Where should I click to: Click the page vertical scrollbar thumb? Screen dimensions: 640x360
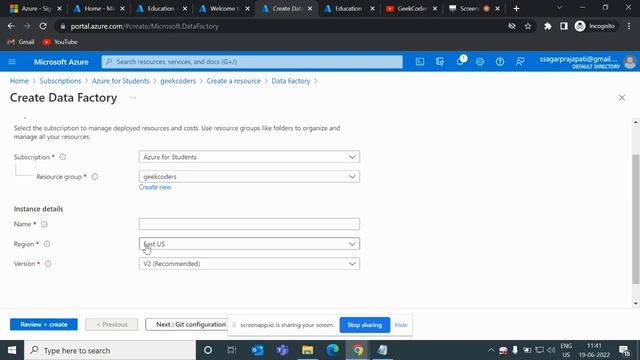pyautogui.click(x=636, y=219)
